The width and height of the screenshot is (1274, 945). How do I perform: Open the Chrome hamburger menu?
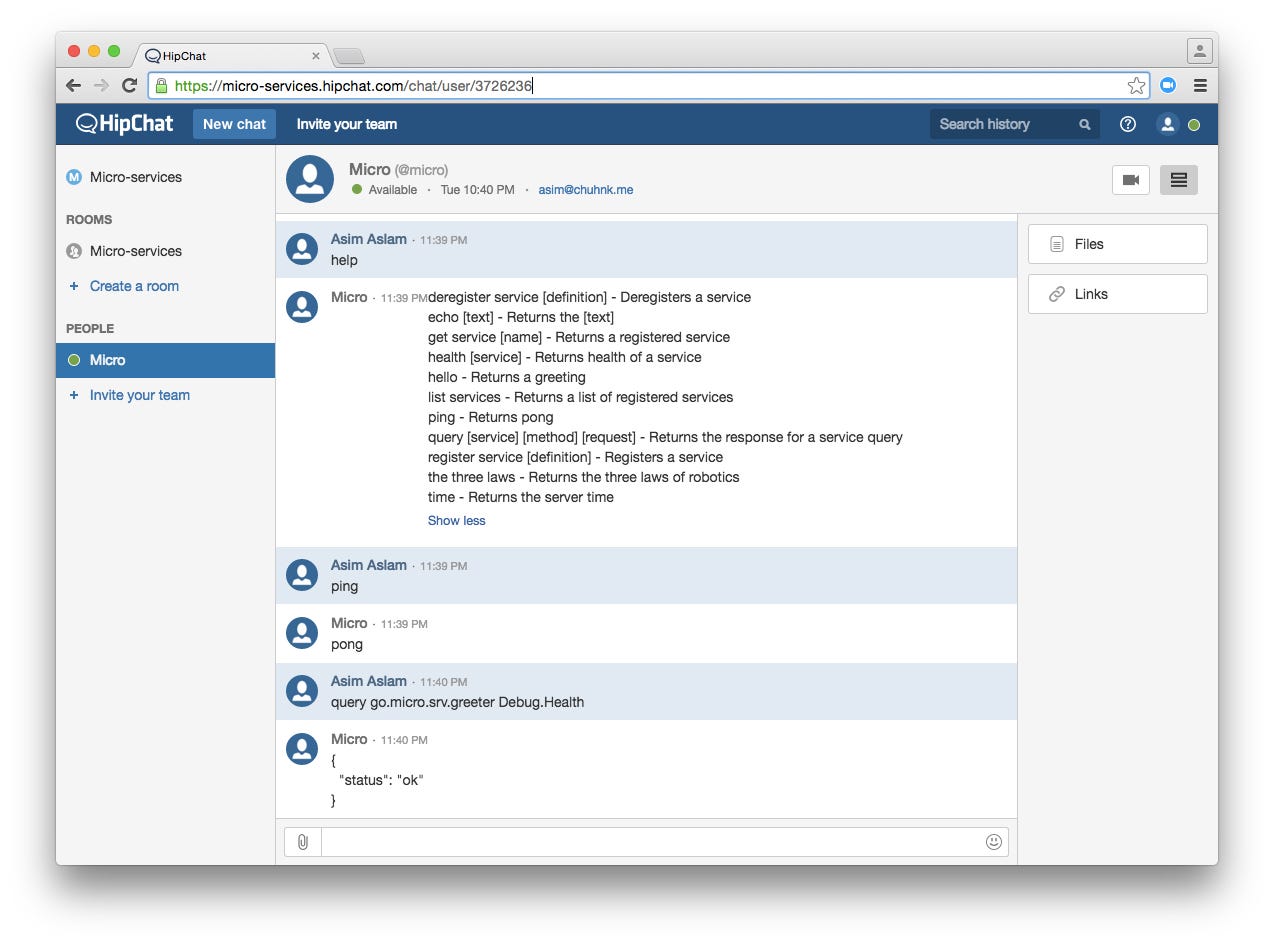[1200, 86]
